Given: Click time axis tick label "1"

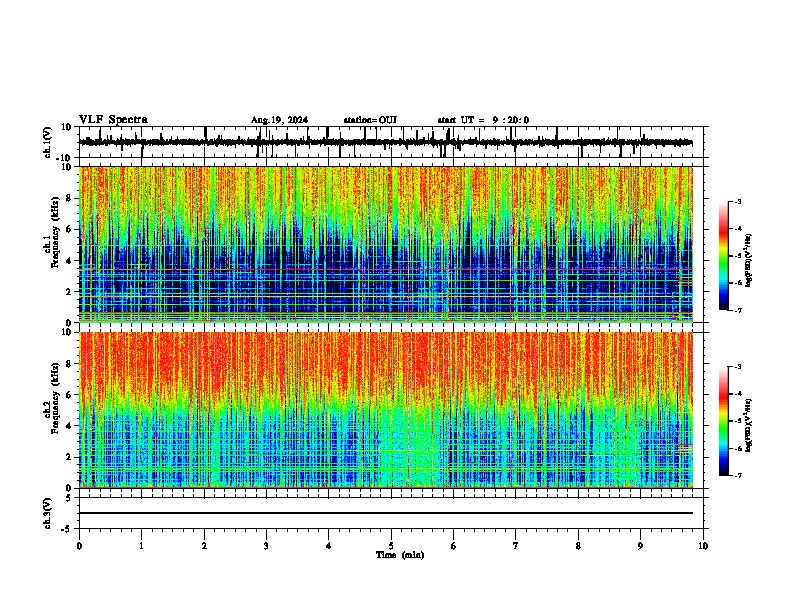Looking at the screenshot, I should 141,546.
